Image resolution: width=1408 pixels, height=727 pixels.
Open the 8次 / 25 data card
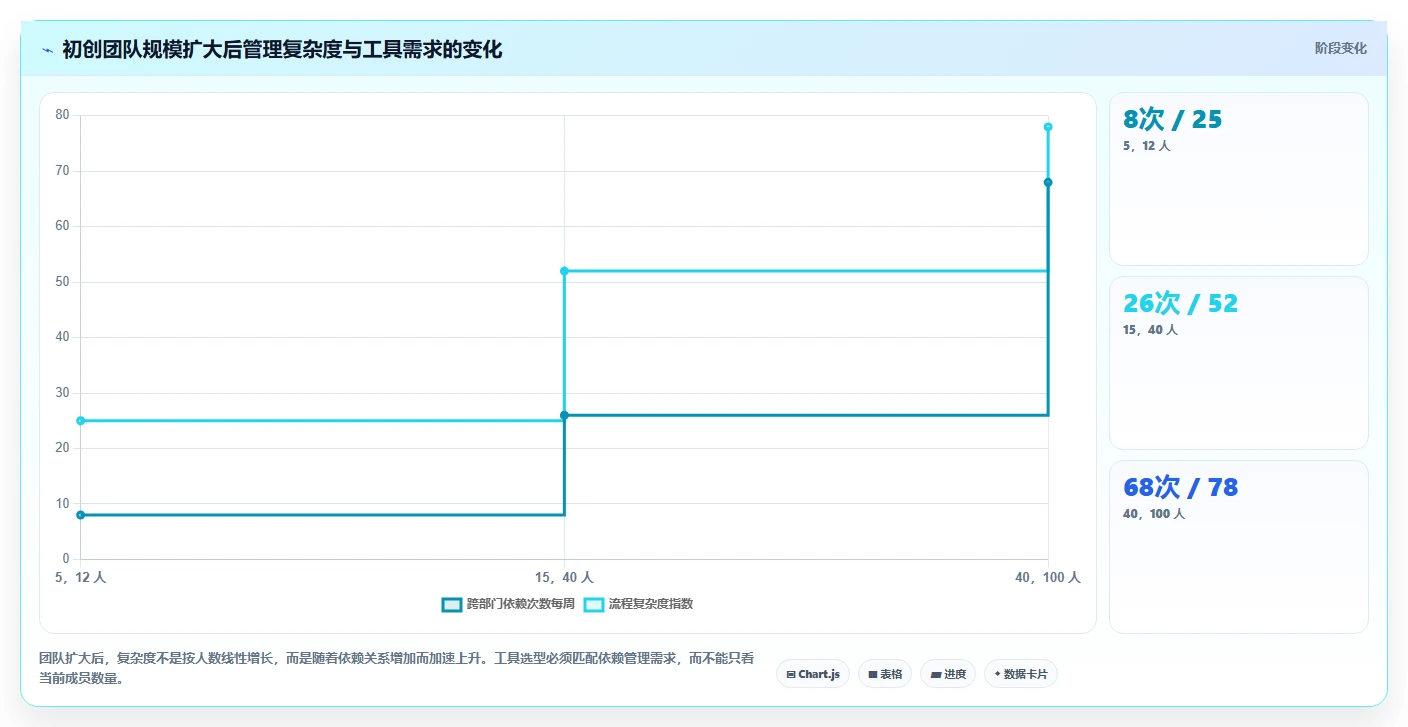pos(1239,179)
